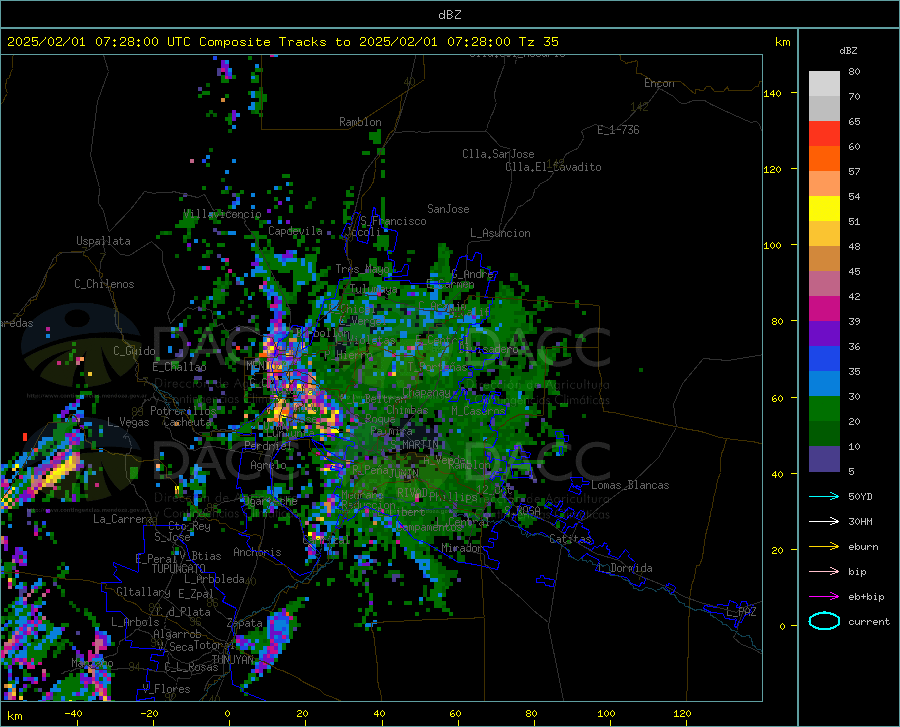Select the 10 dBZ slate purple swatch
Screen dimensions: 900x727
824,459
